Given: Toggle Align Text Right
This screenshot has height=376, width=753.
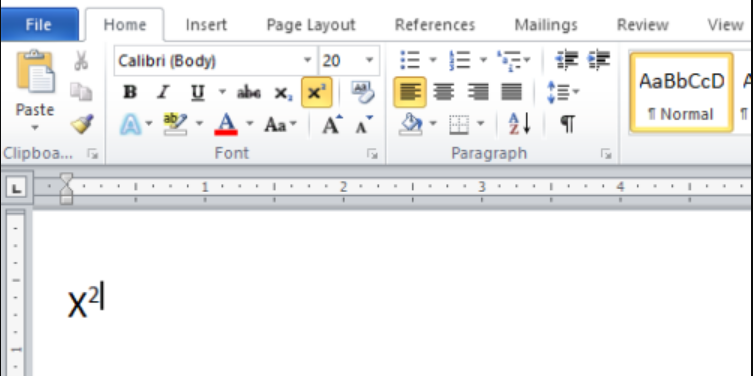Looking at the screenshot, I should [x=478, y=92].
